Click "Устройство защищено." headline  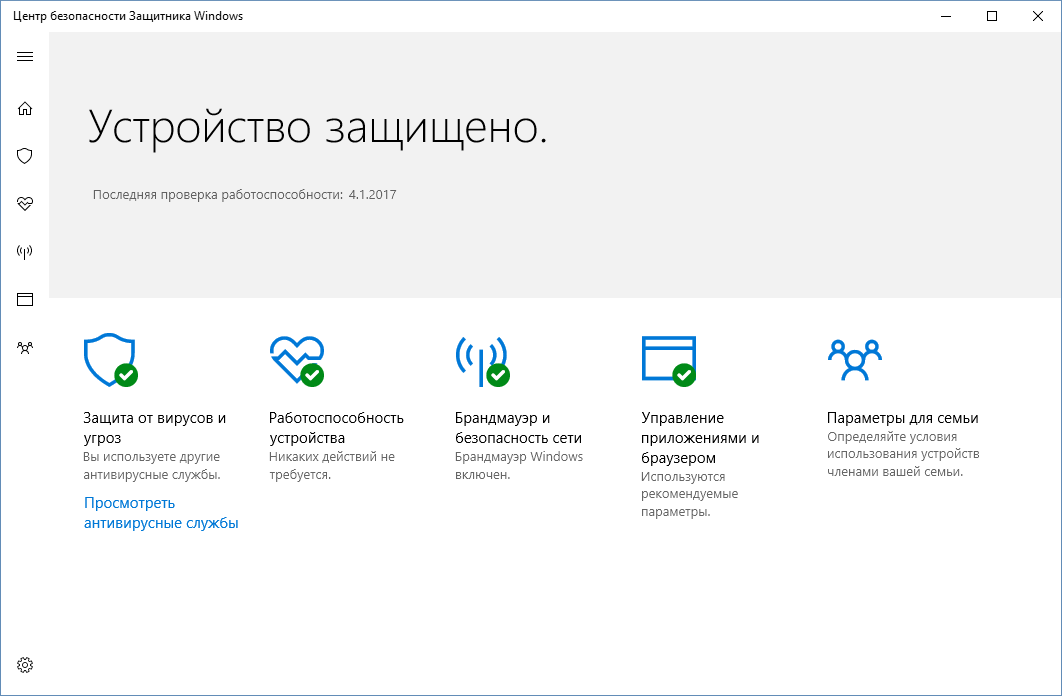click(318, 127)
